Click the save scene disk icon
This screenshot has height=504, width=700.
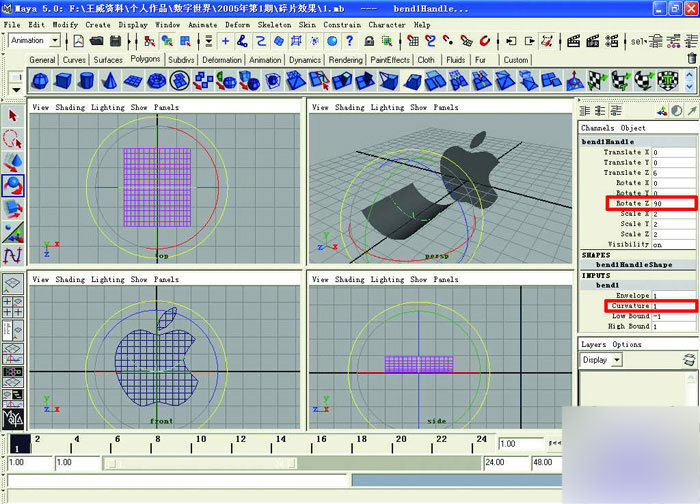[116, 41]
